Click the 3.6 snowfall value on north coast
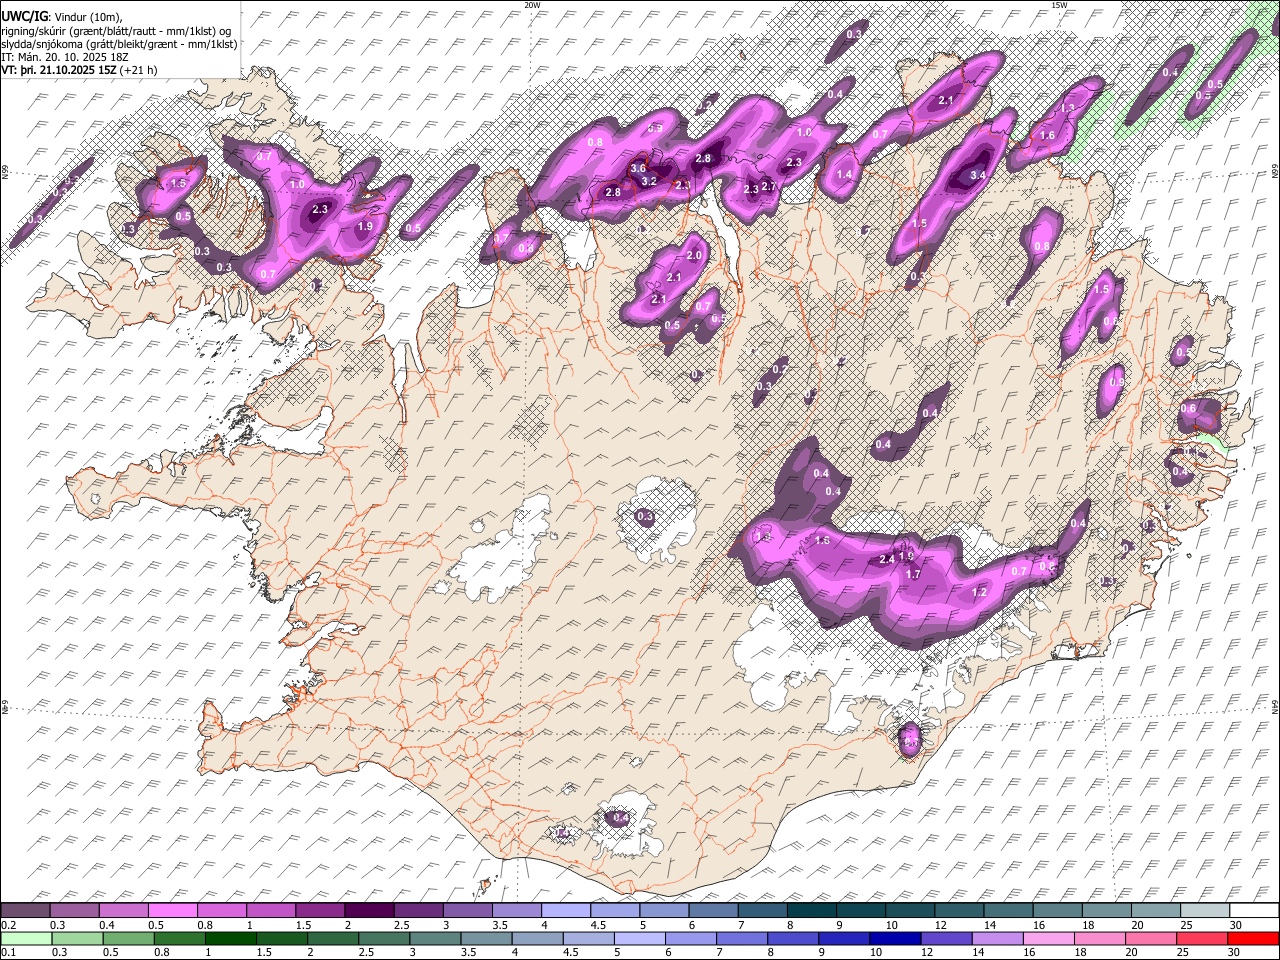This screenshot has height=960, width=1280. pos(638,168)
